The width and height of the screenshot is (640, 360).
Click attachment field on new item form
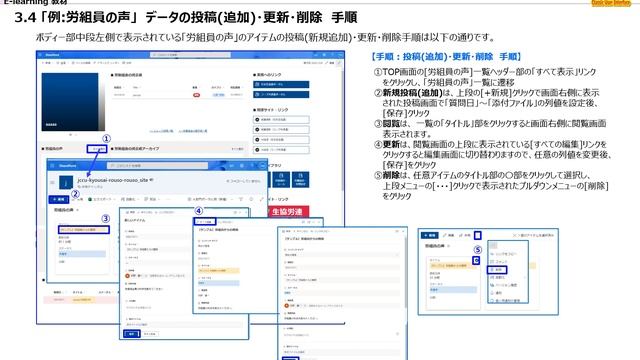183,324
